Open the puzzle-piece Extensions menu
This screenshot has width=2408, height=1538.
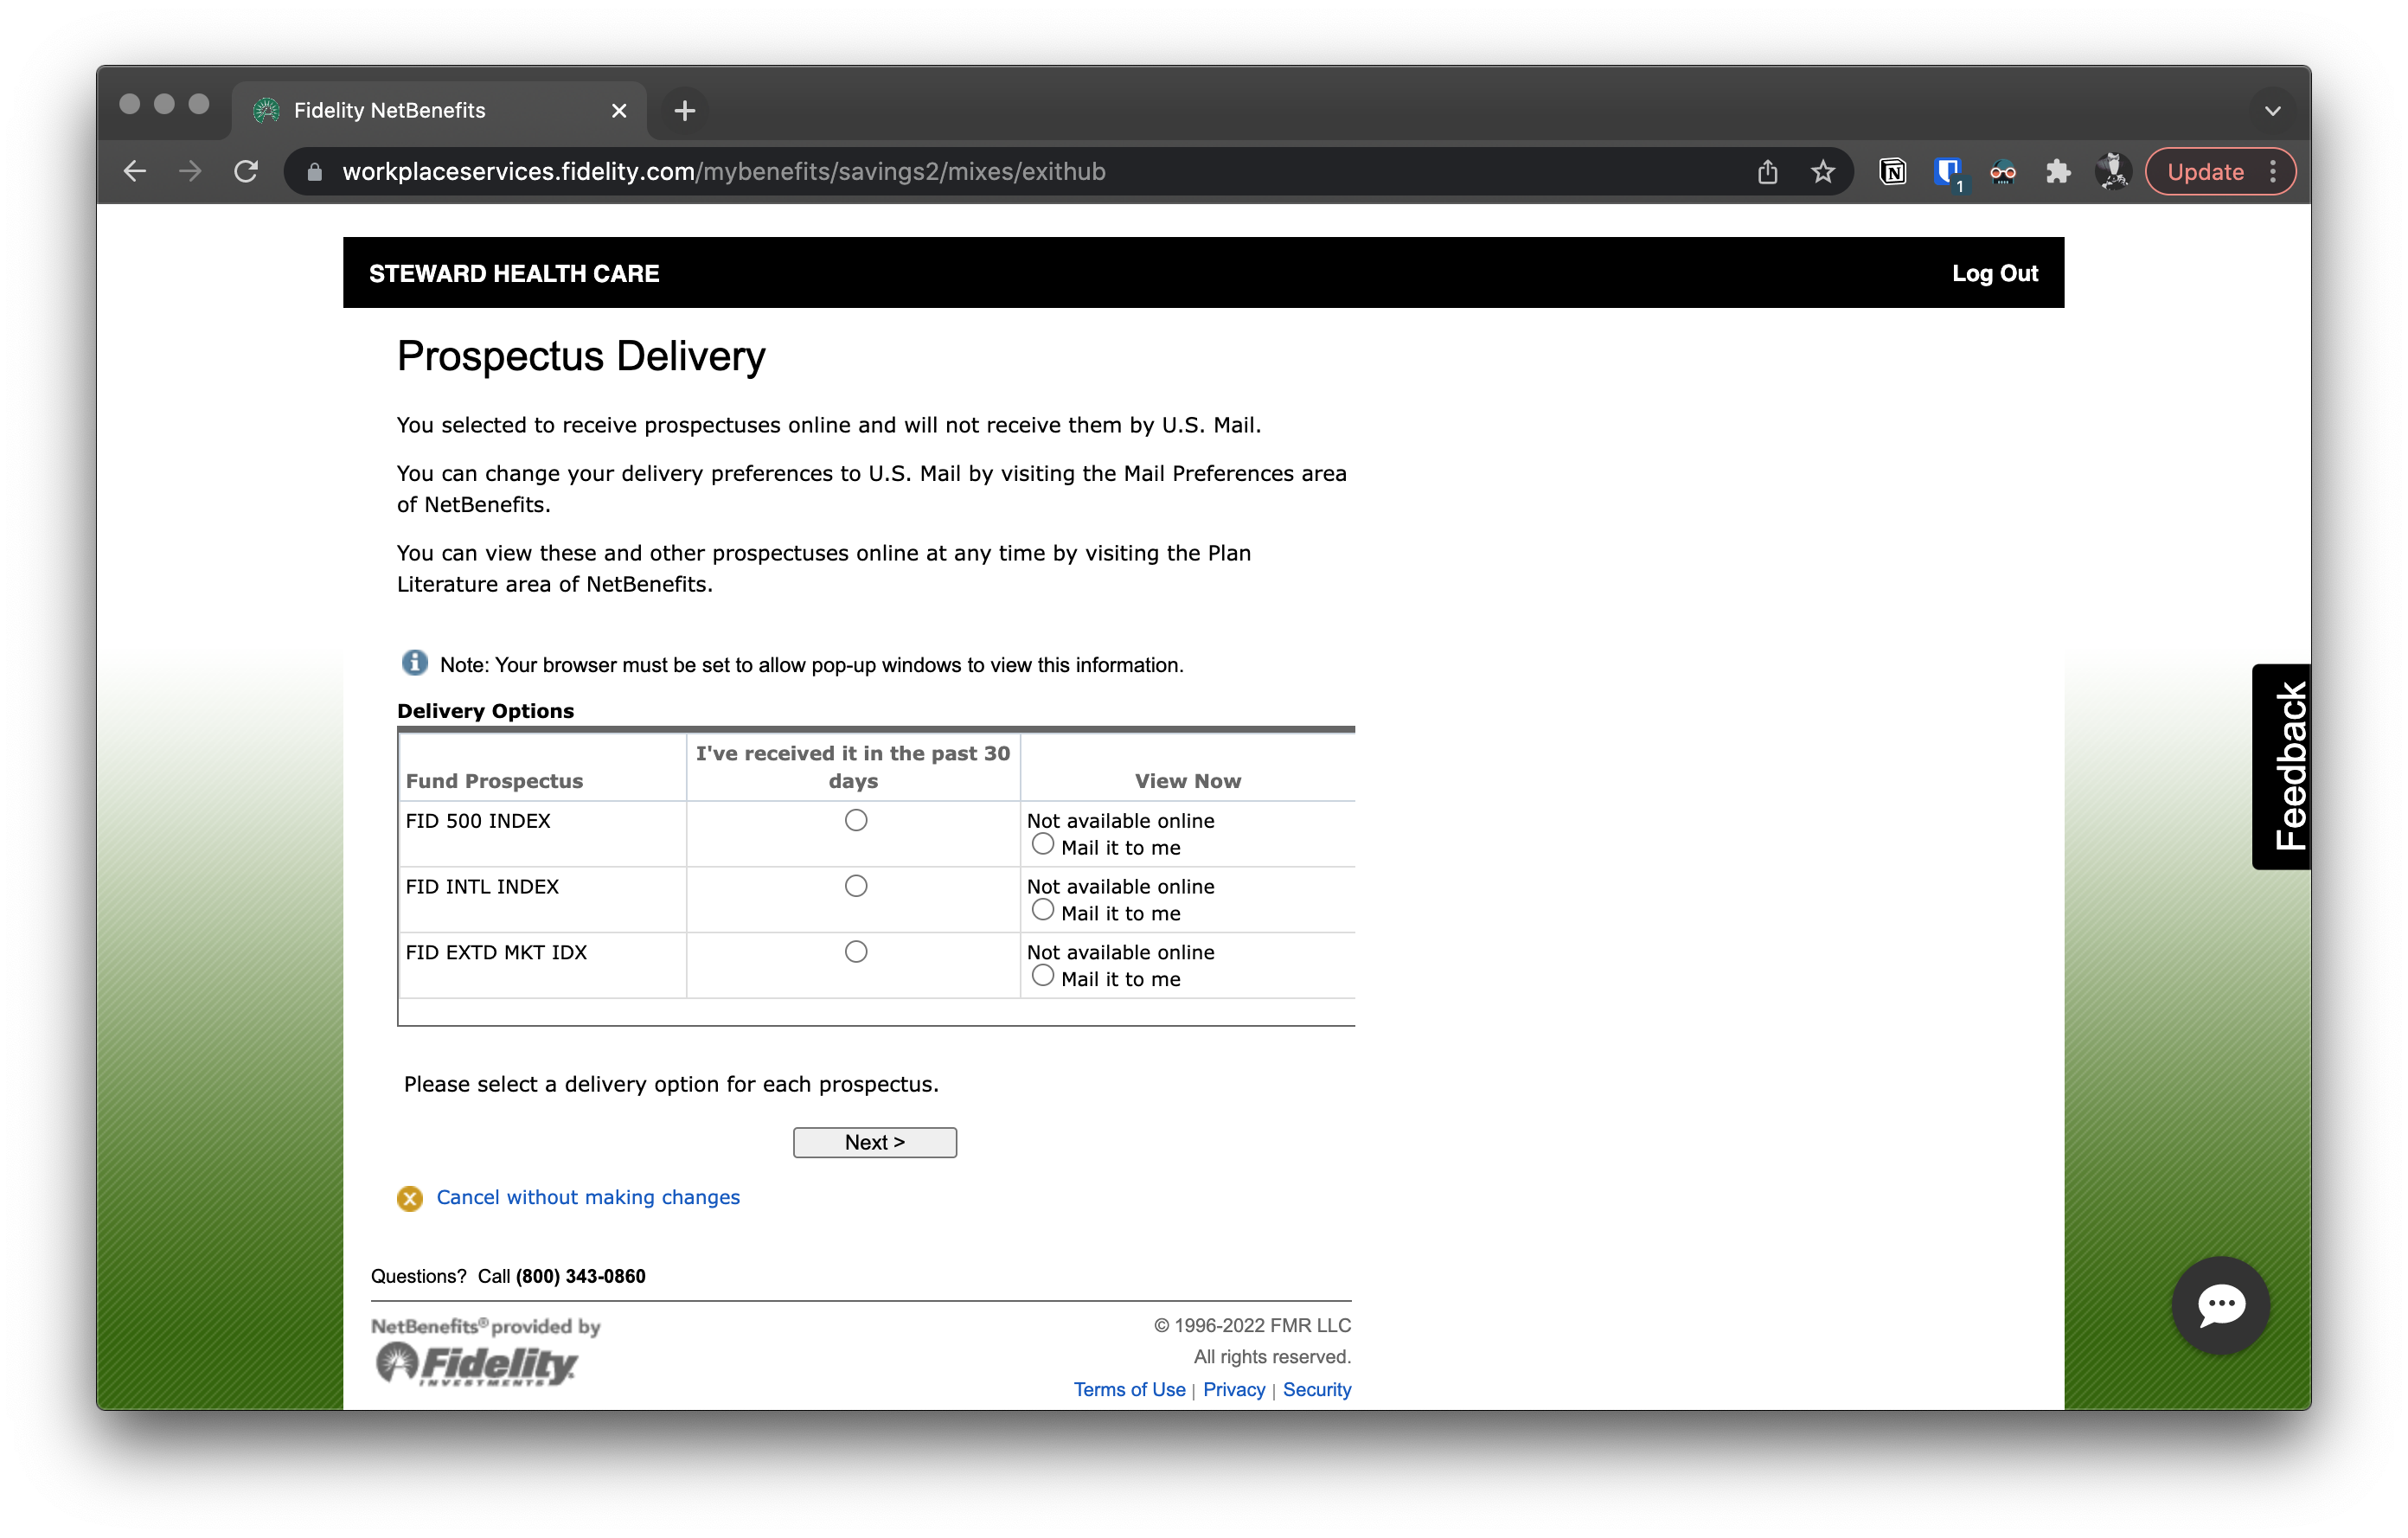(x=2057, y=171)
